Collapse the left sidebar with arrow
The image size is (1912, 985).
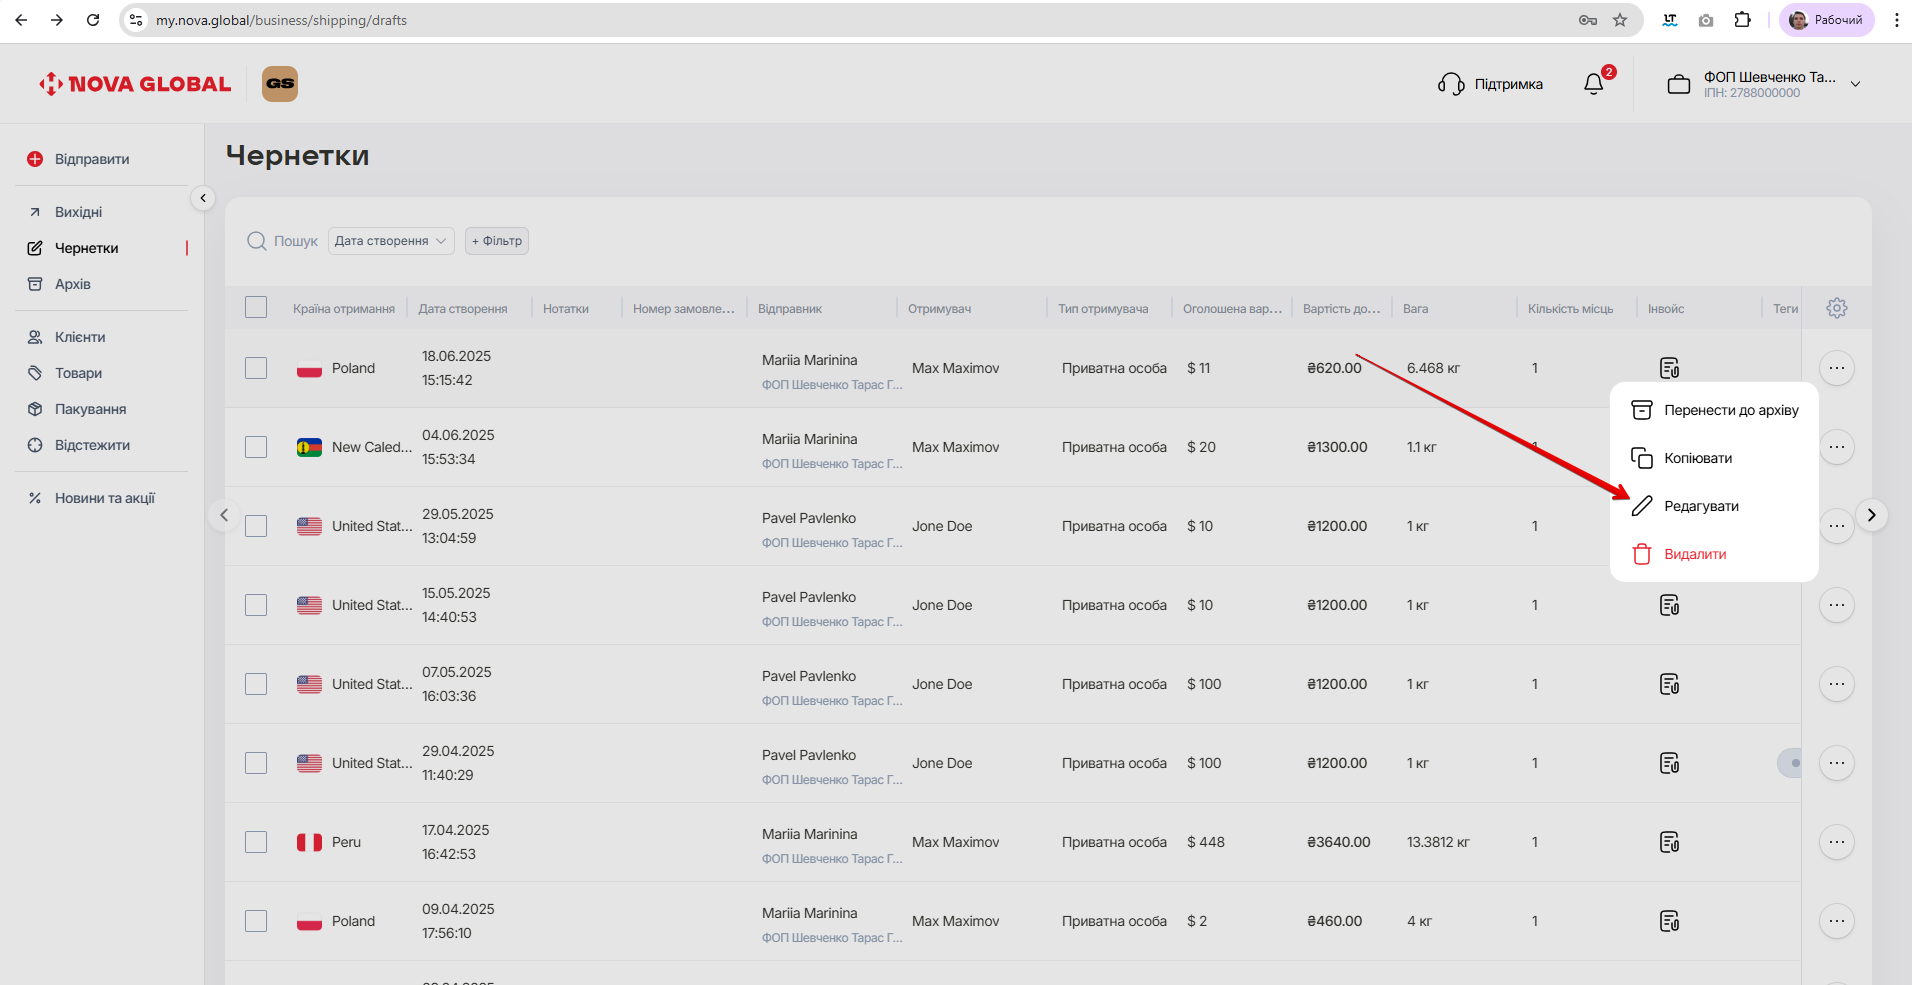tap(203, 198)
